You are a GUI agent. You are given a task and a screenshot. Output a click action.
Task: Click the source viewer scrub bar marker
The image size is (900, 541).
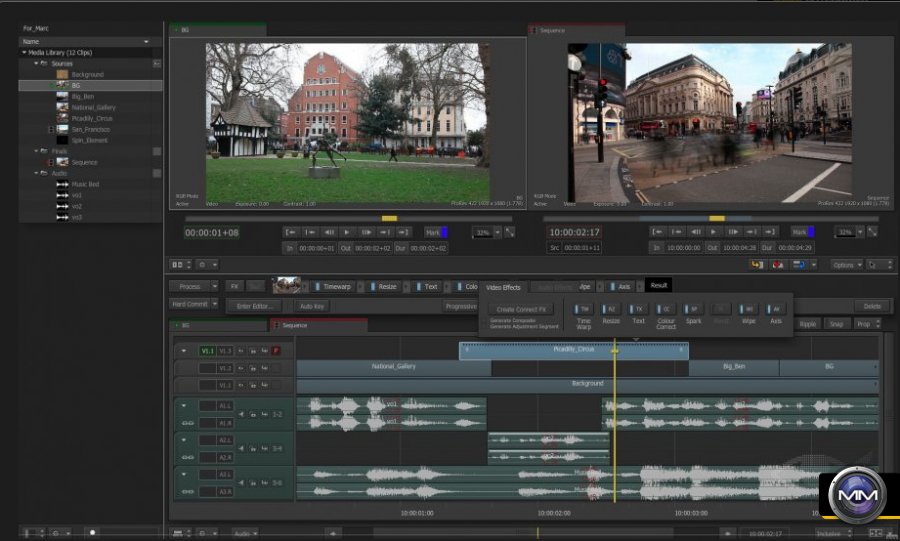[x=389, y=218]
